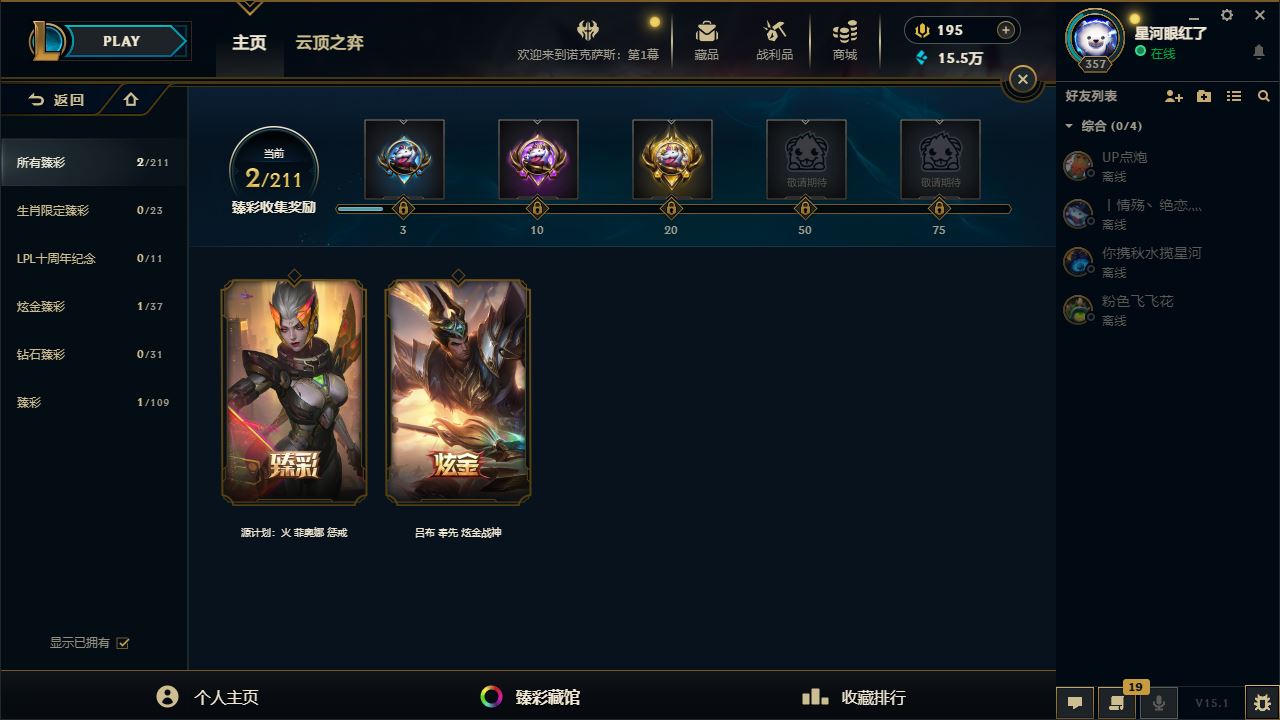Open the friends list sort options
Image resolution: width=1280 pixels, height=720 pixels.
(x=1234, y=96)
